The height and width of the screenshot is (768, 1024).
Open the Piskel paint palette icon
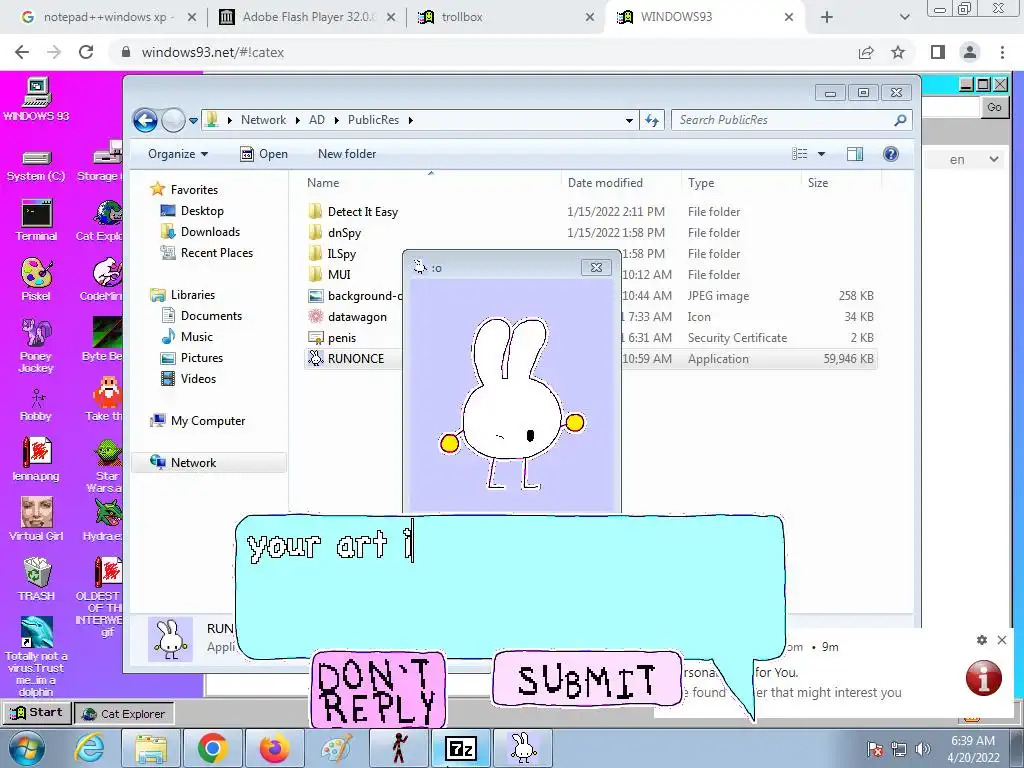(36, 280)
